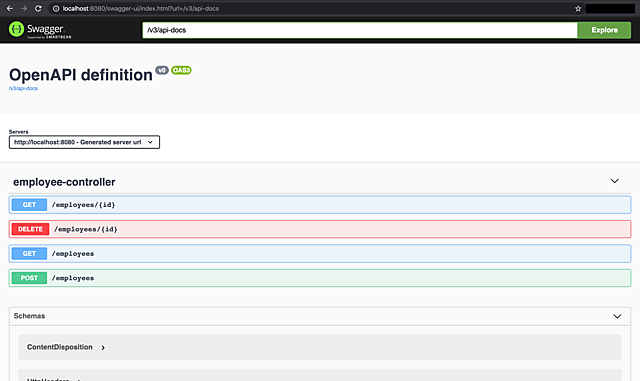The width and height of the screenshot is (640, 381).
Task: Click the ContentDisposition schema name
Action: [60, 347]
